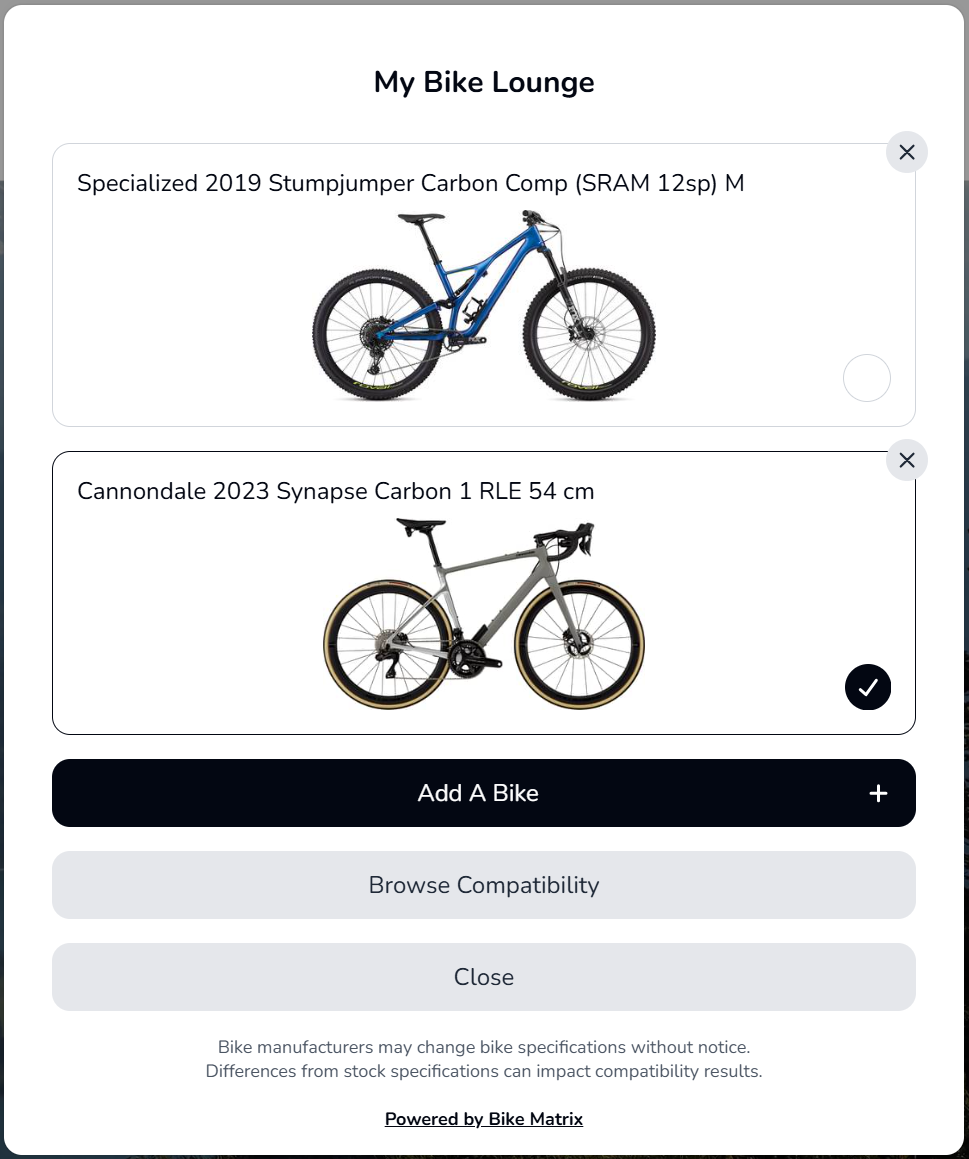Deselect the Cannondale Synapse checkmark toggle
Viewport: 969px width, 1159px height.
pyautogui.click(x=867, y=687)
